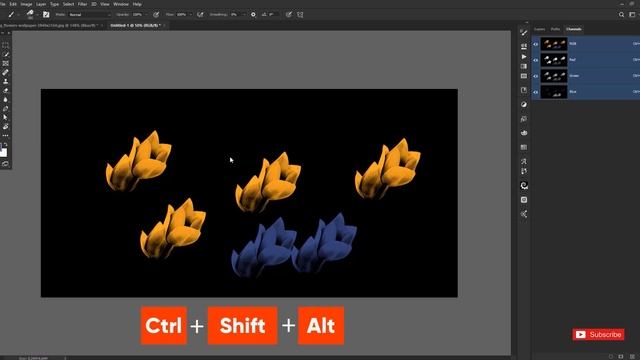Click the foreground/background color swatch
The width and height of the screenshot is (640, 360).
click(3, 152)
